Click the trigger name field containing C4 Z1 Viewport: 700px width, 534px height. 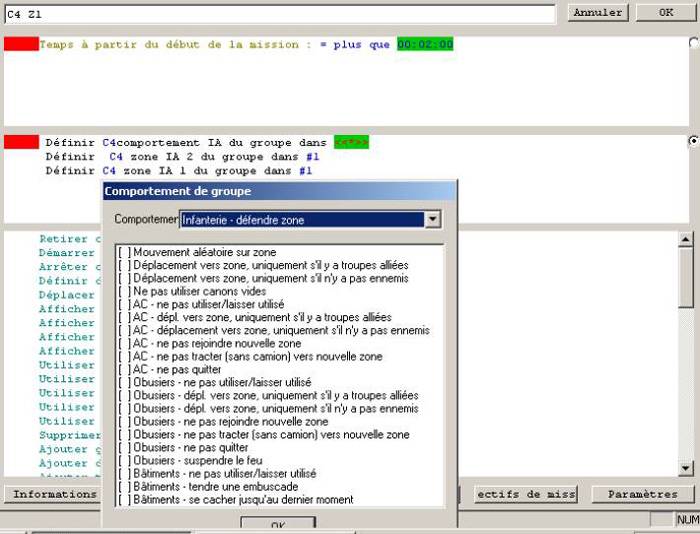279,15
